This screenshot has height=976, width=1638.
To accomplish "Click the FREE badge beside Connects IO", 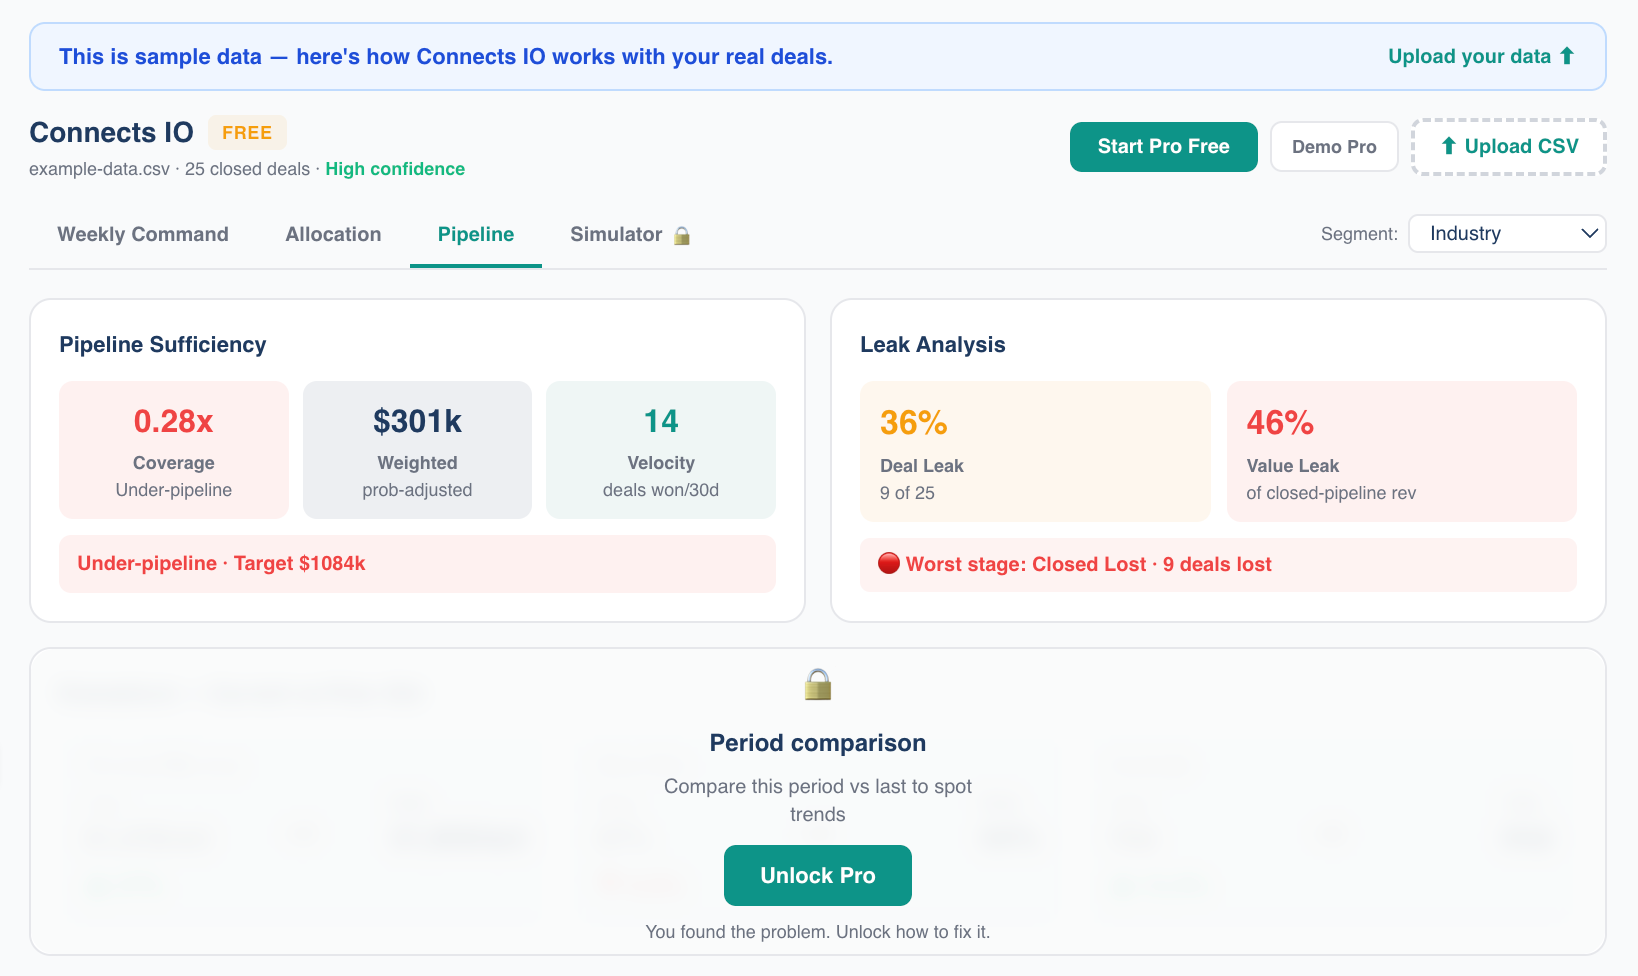I will pyautogui.click(x=247, y=132).
